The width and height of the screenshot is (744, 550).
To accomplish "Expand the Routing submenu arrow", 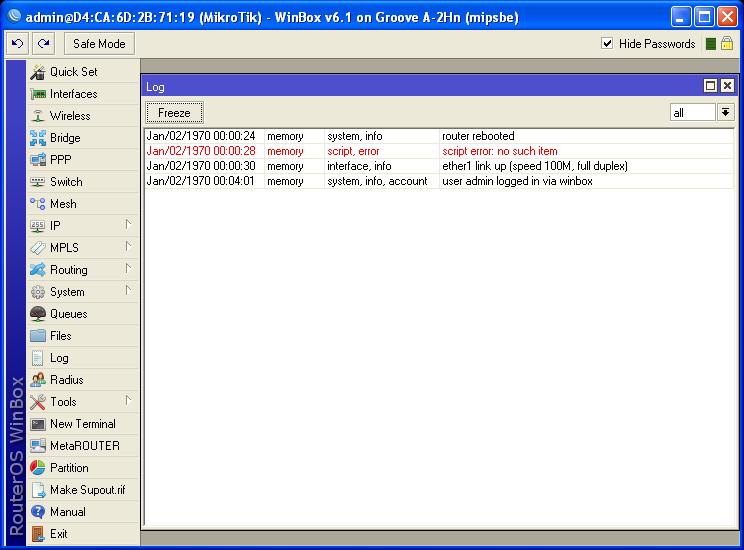I will (x=128, y=269).
